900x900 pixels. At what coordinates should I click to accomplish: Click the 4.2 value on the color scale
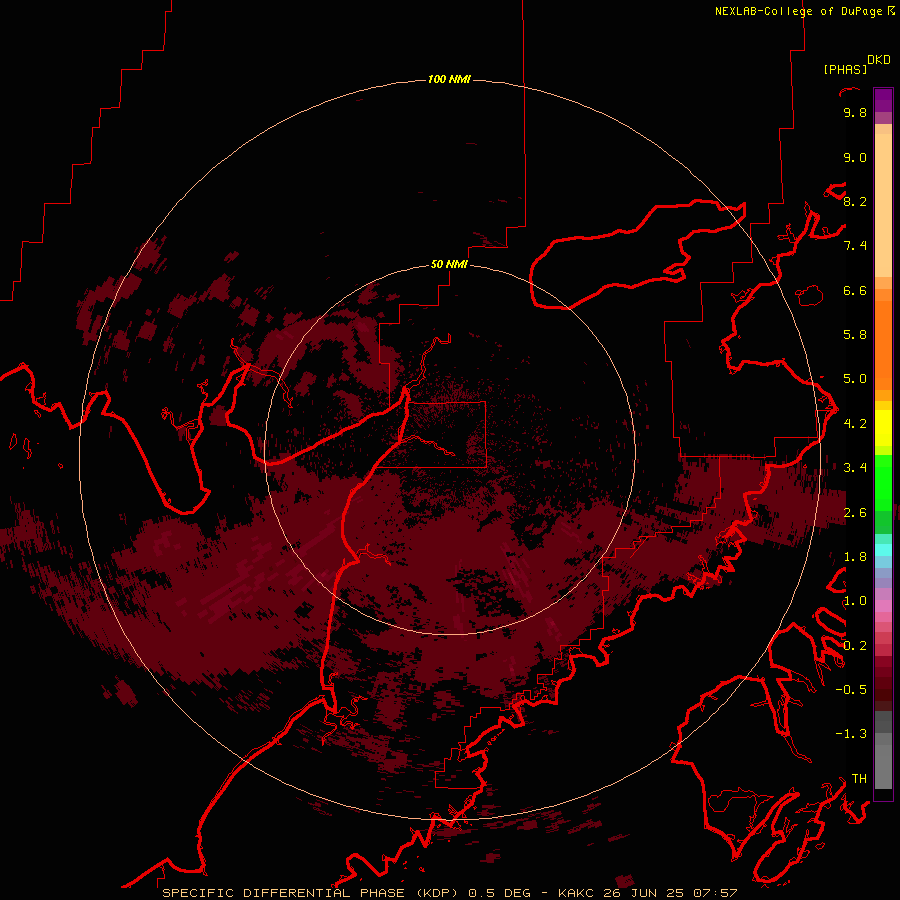[855, 424]
